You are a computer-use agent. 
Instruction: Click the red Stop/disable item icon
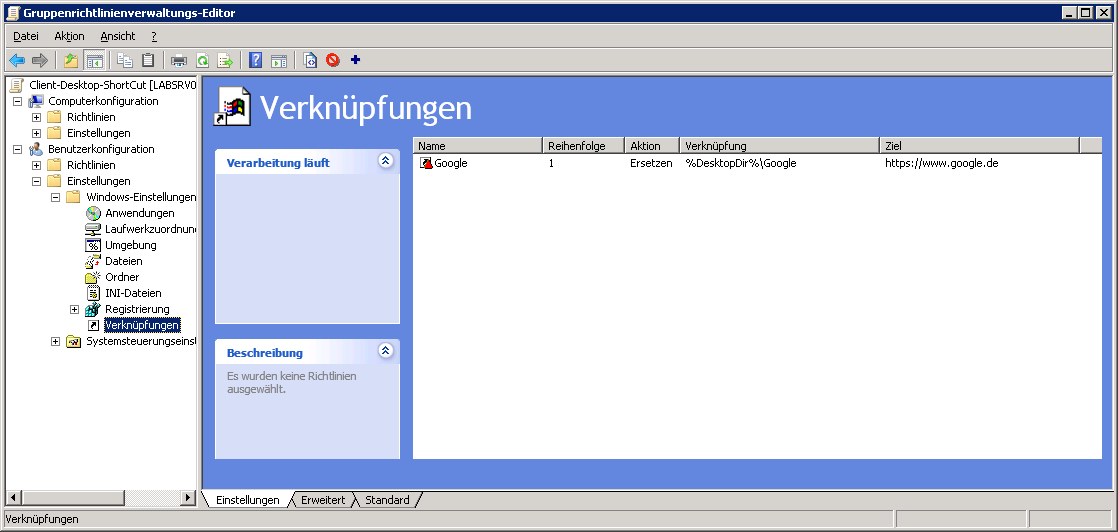(x=333, y=60)
